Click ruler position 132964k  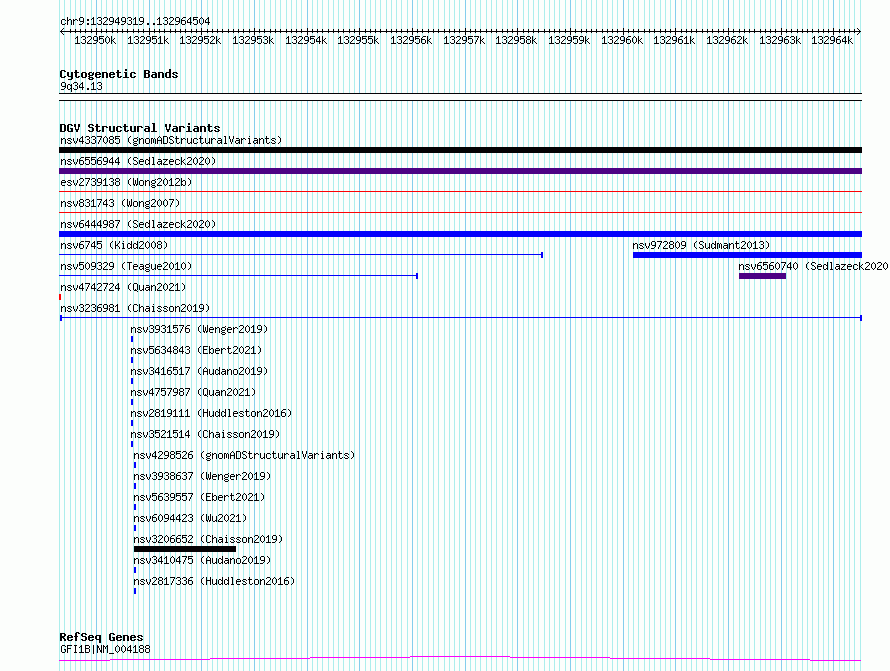pyautogui.click(x=832, y=40)
